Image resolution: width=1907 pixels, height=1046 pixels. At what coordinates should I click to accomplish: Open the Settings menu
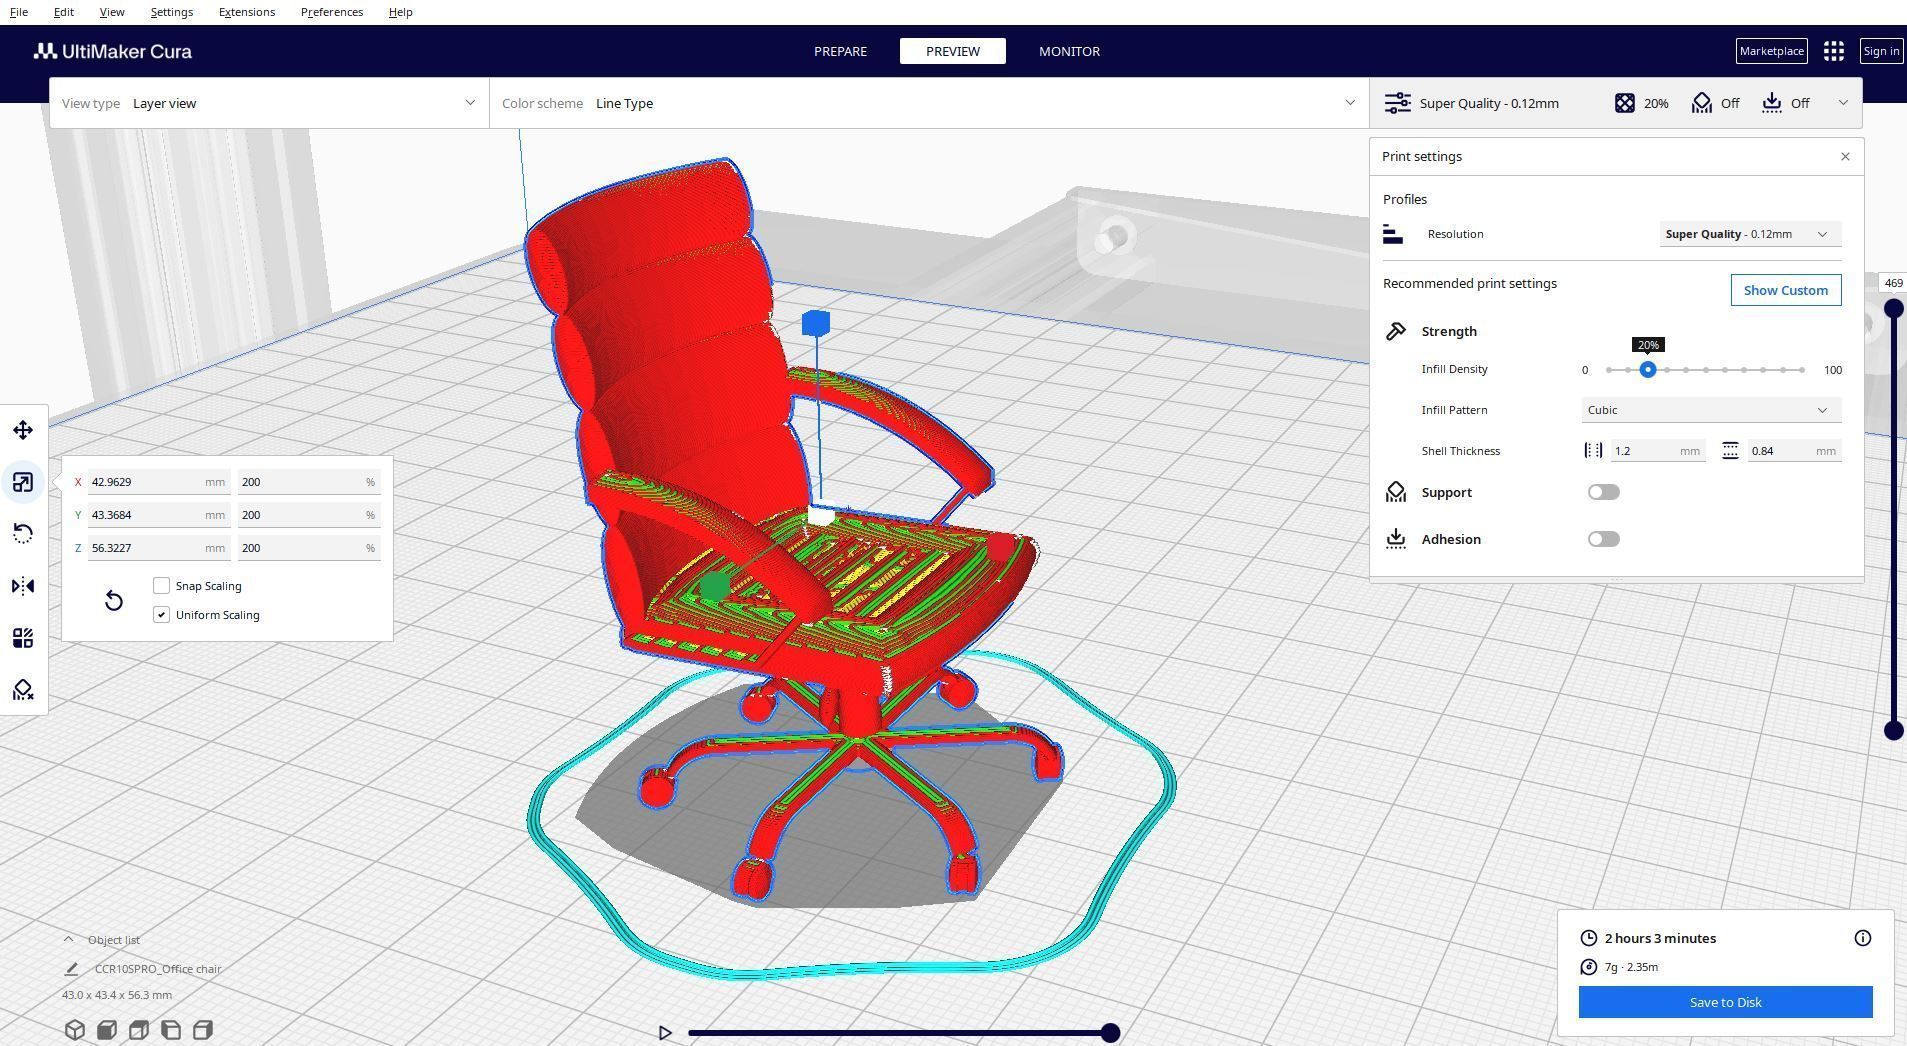(x=172, y=12)
